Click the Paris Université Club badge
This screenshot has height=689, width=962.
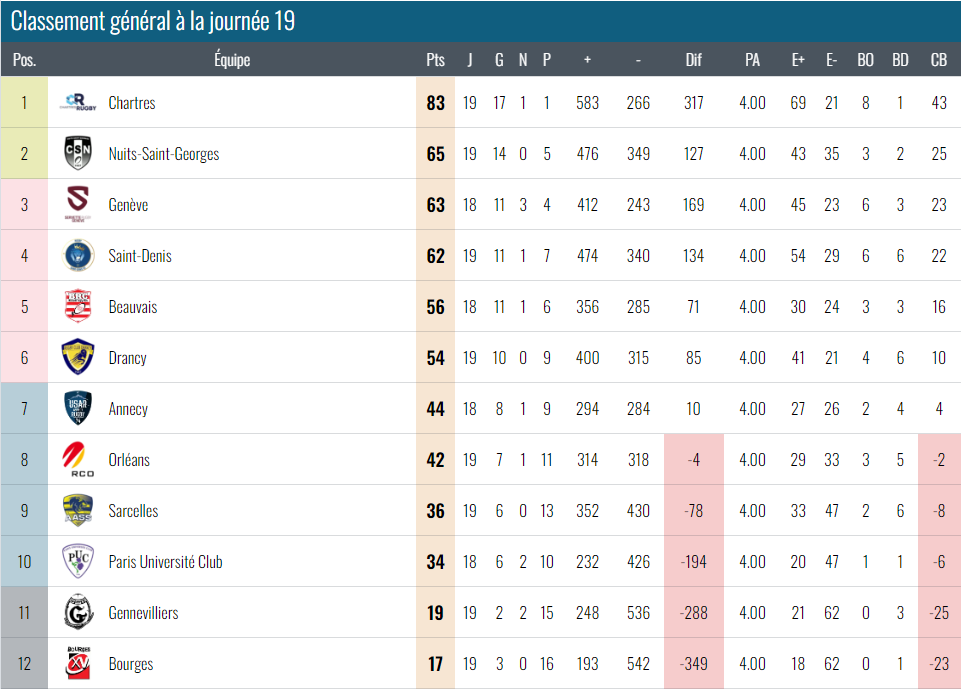pos(78,561)
